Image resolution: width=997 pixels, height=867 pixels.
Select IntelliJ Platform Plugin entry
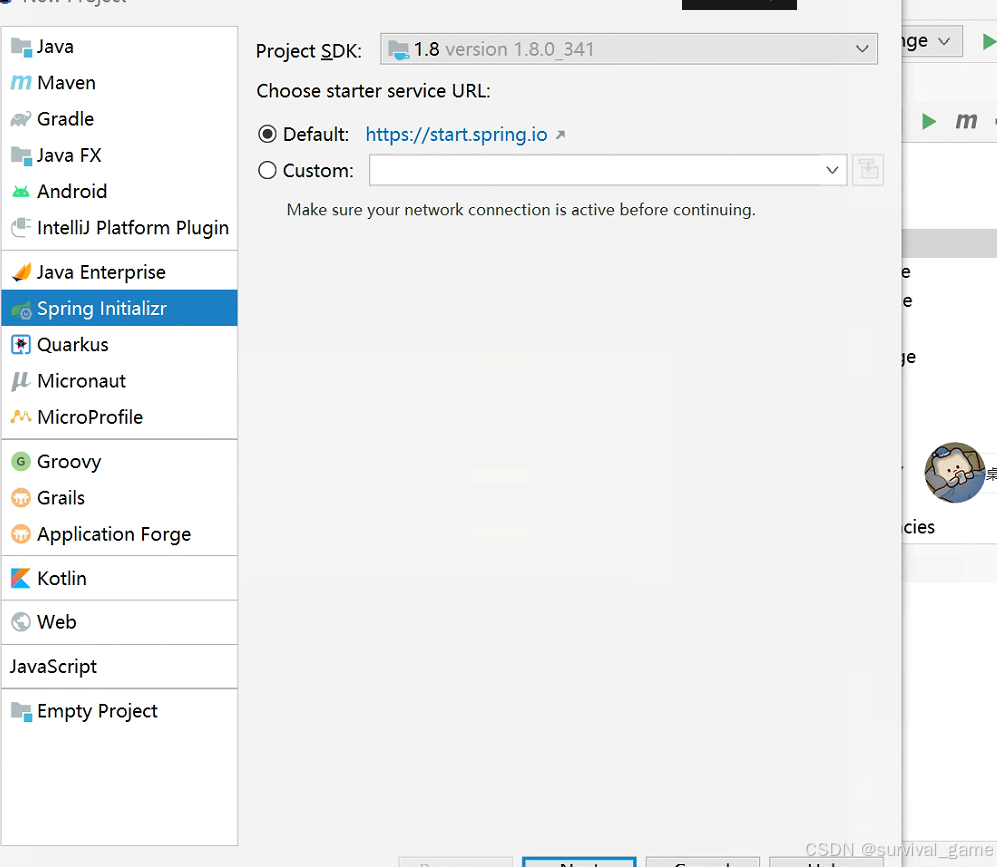(x=120, y=228)
